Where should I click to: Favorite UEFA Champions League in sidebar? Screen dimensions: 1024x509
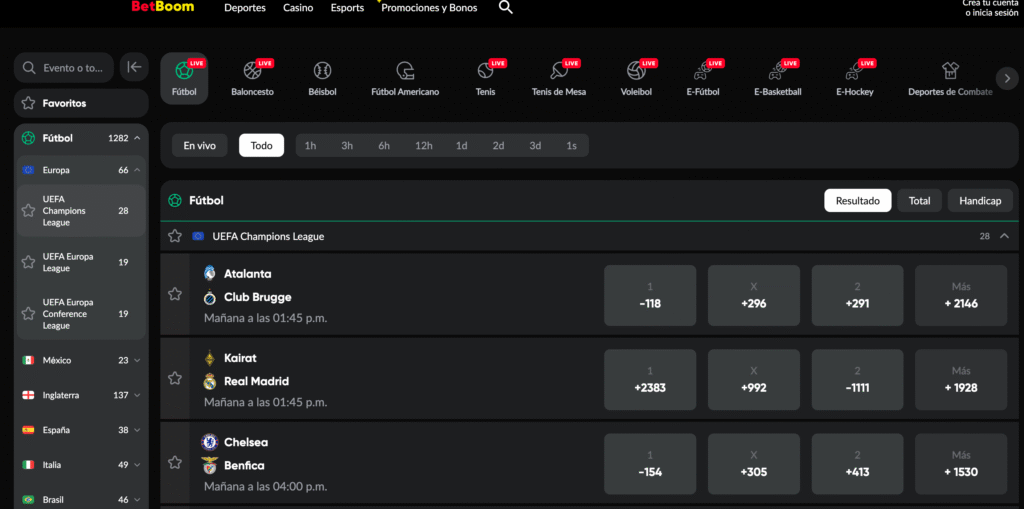pos(28,210)
